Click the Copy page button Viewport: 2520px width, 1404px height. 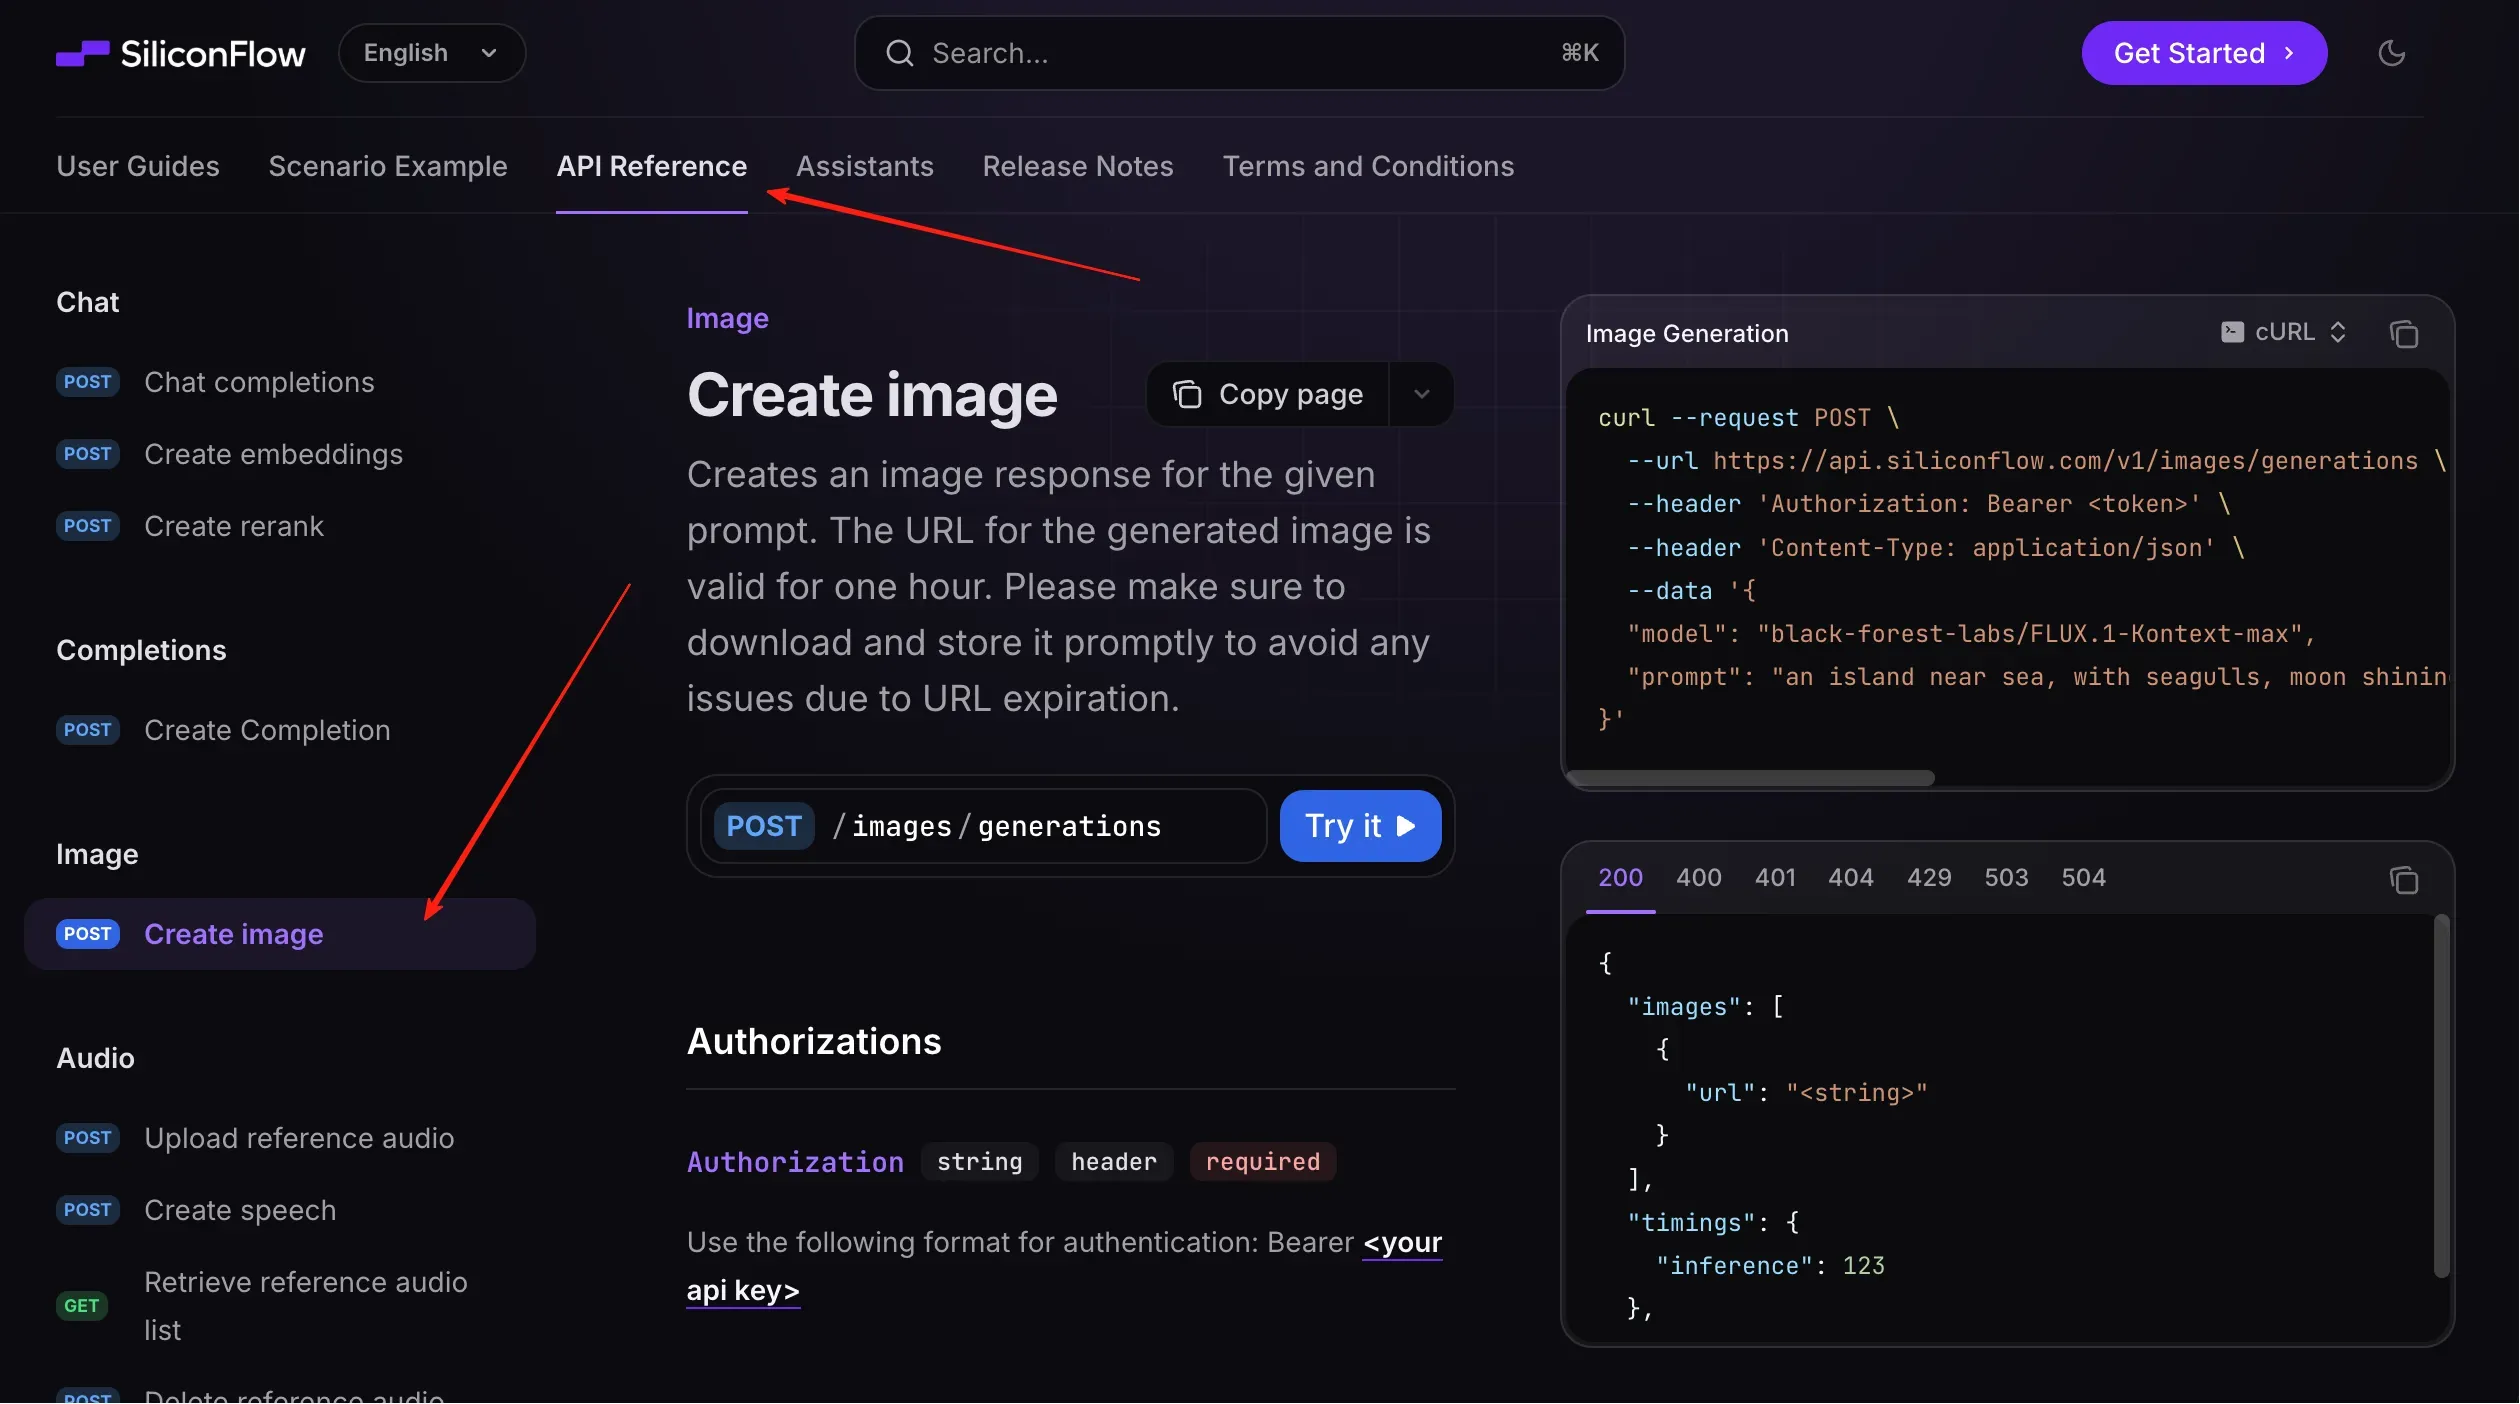[1268, 394]
